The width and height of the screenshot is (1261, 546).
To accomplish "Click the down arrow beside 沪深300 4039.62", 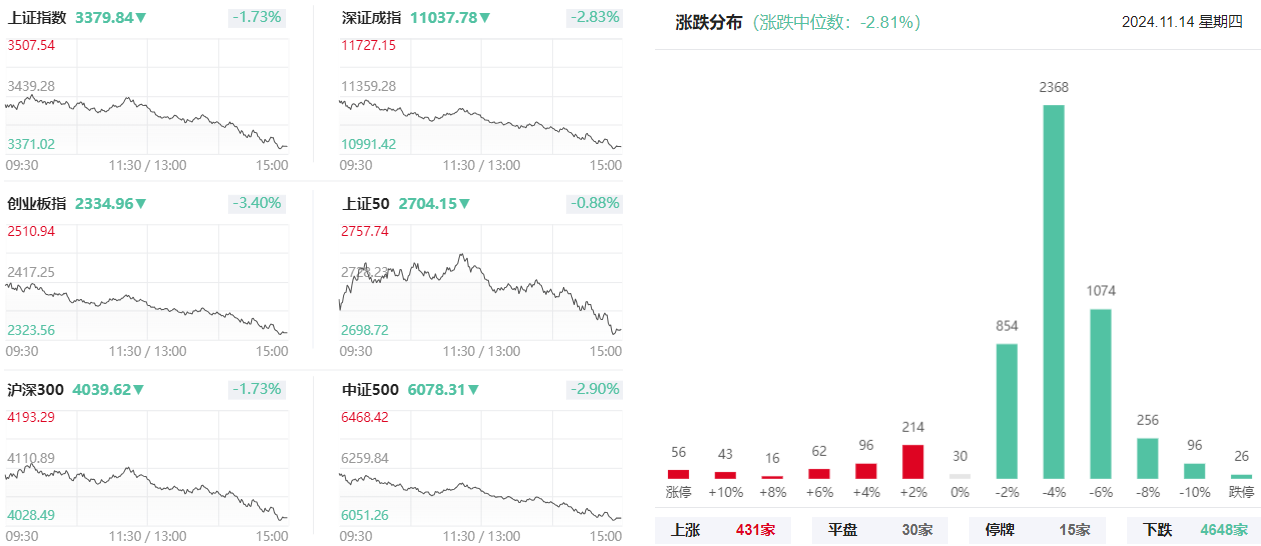I will pos(138,390).
